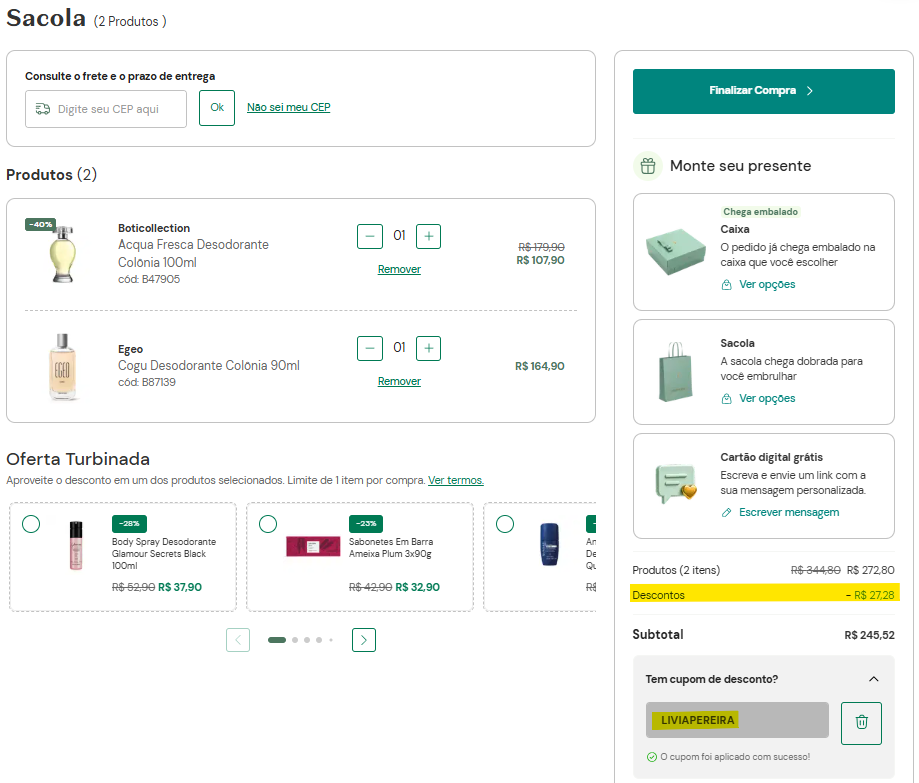Increase quantity of Egeo Cogu cologne
Viewport: 919px width, 783px height.
[428, 348]
